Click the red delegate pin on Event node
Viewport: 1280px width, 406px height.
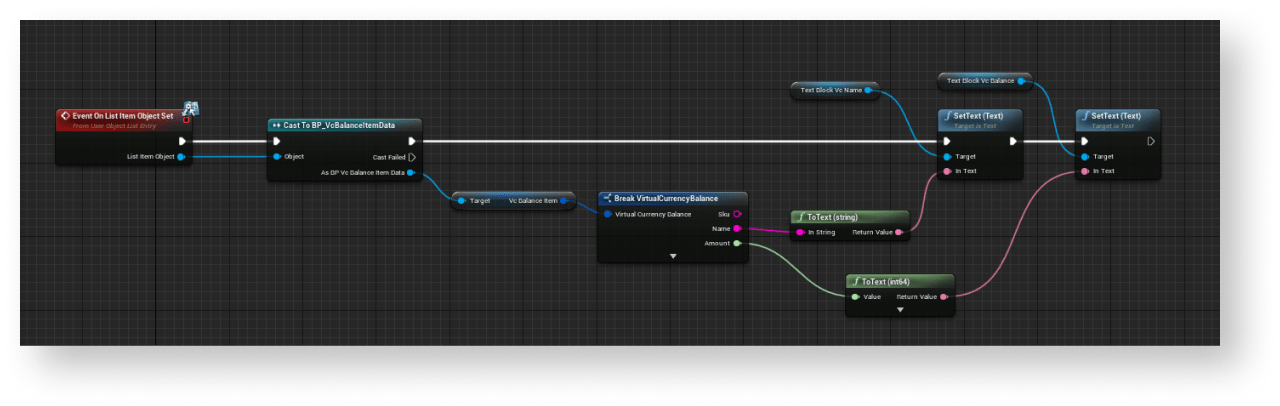point(186,119)
